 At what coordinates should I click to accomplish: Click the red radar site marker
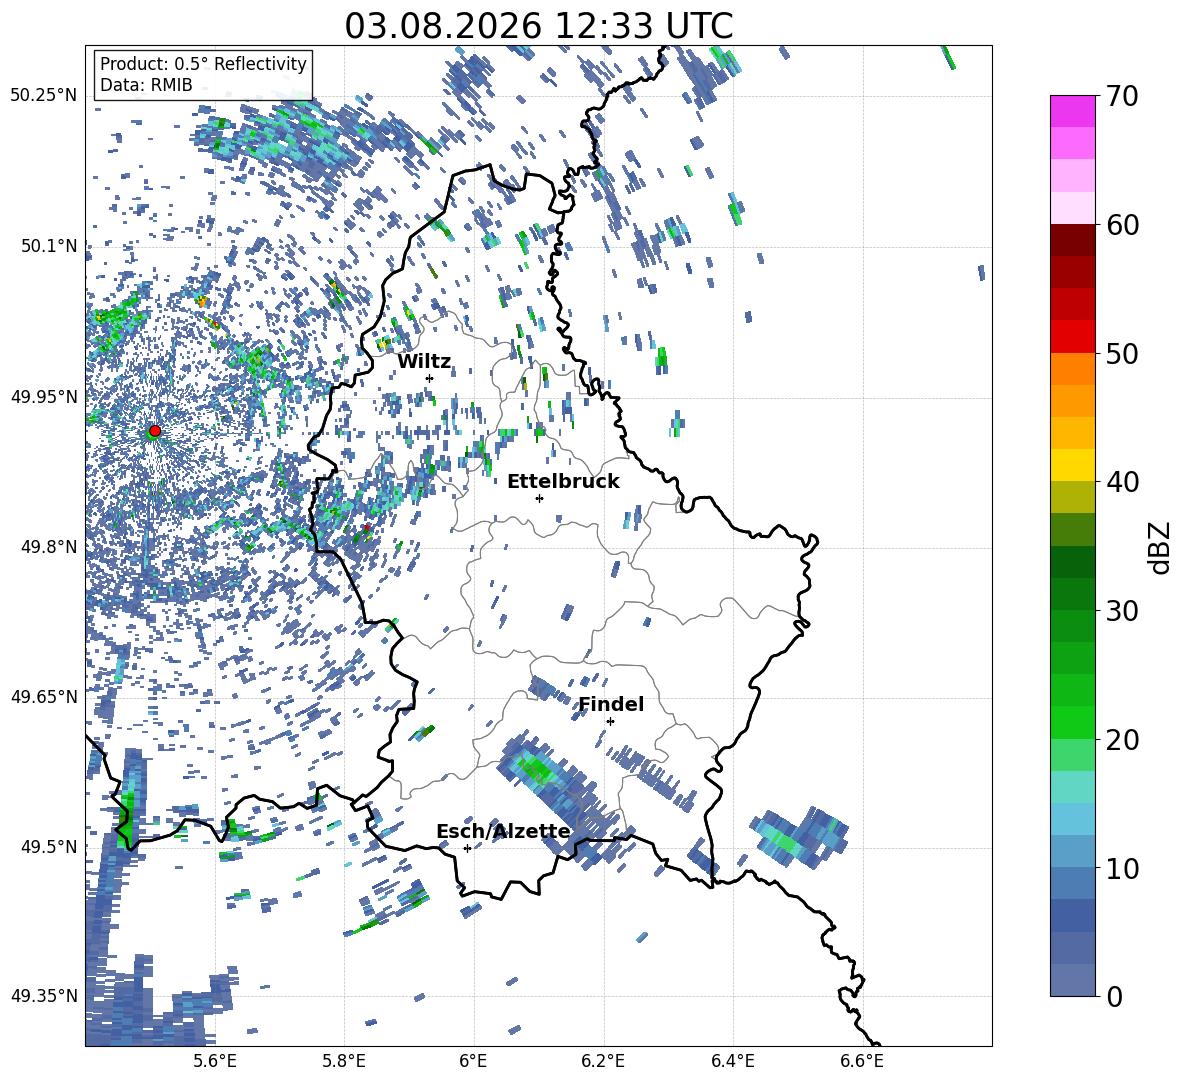pos(155,431)
